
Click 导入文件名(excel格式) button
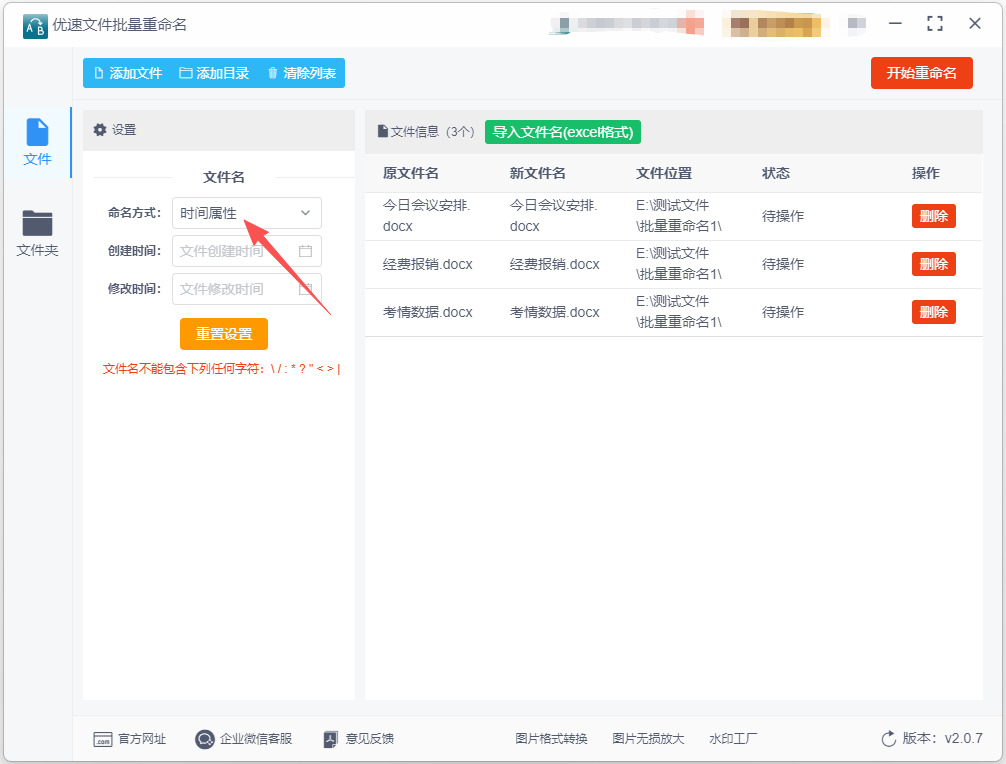pyautogui.click(x=563, y=132)
